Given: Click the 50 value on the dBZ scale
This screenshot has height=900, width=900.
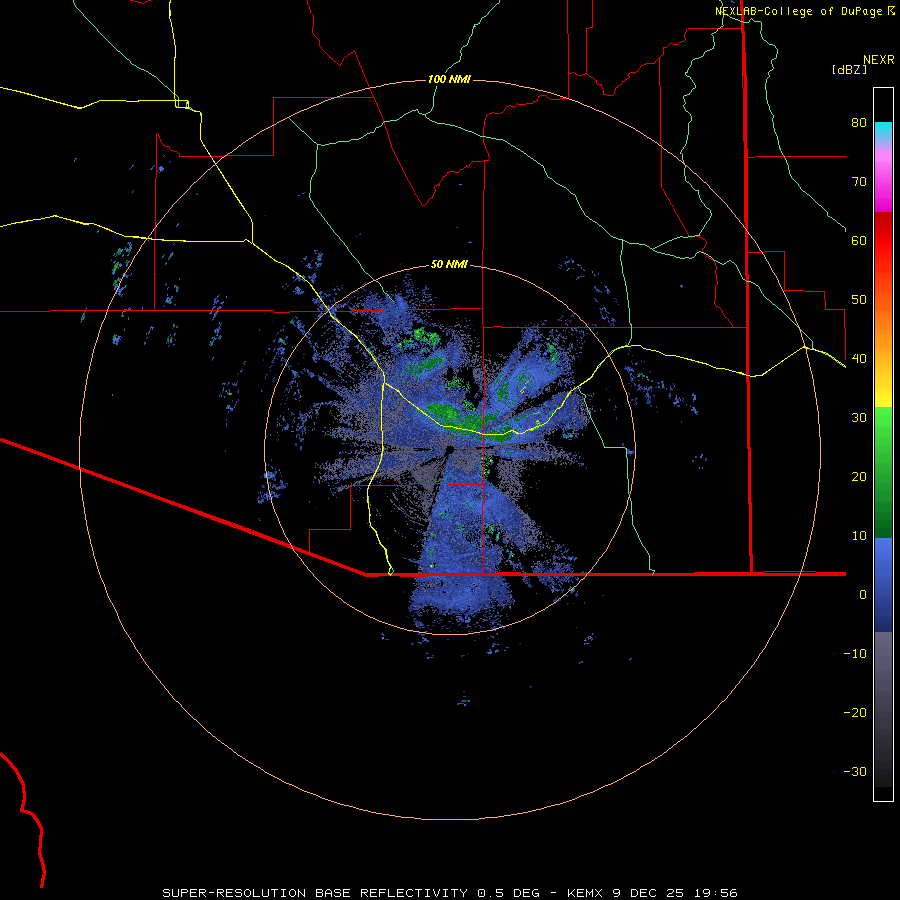Looking at the screenshot, I should 859,300.
